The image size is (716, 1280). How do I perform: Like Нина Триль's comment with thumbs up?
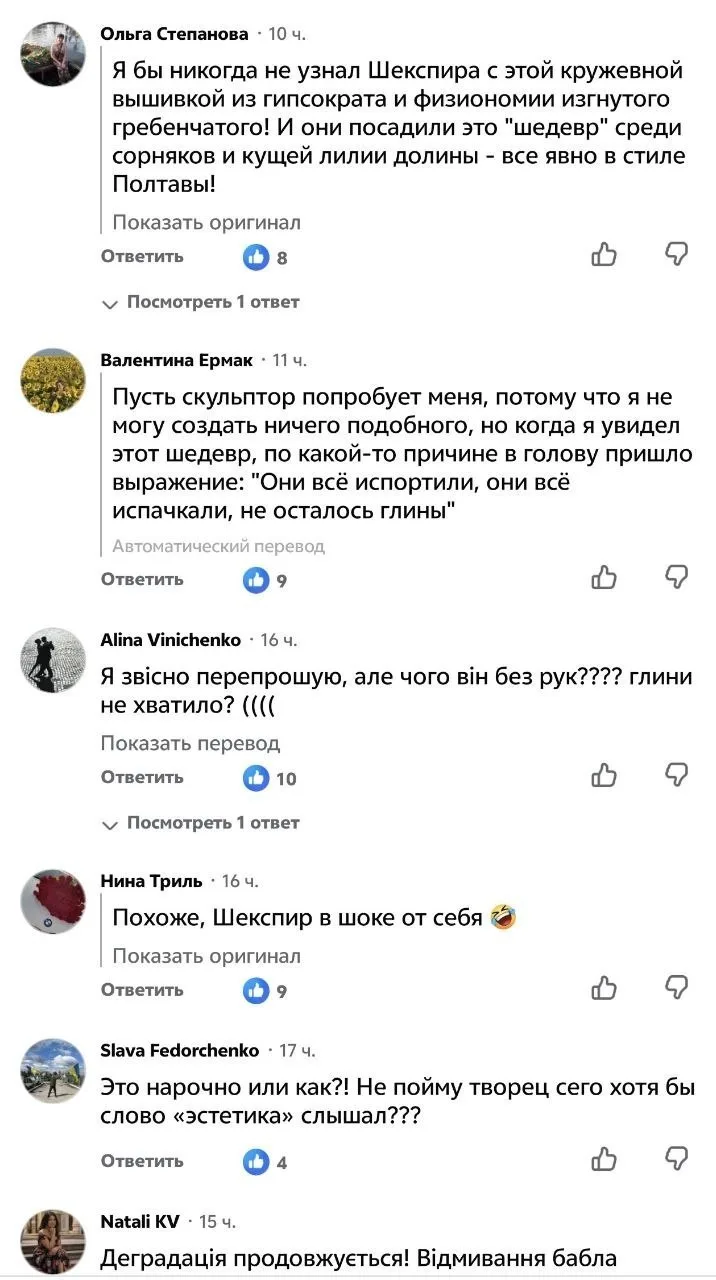click(604, 989)
